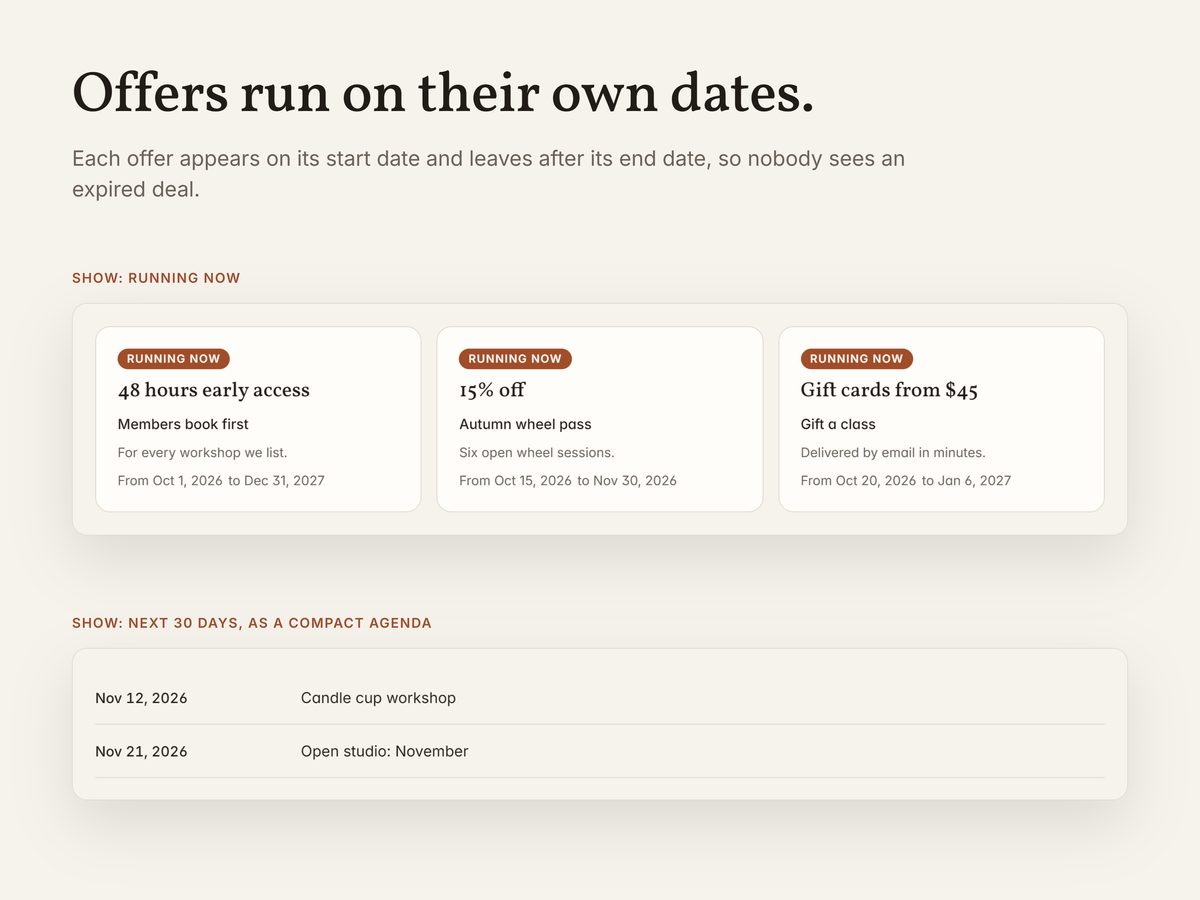
Task: Click the date "From Oct 1, 2026"
Action: [170, 481]
